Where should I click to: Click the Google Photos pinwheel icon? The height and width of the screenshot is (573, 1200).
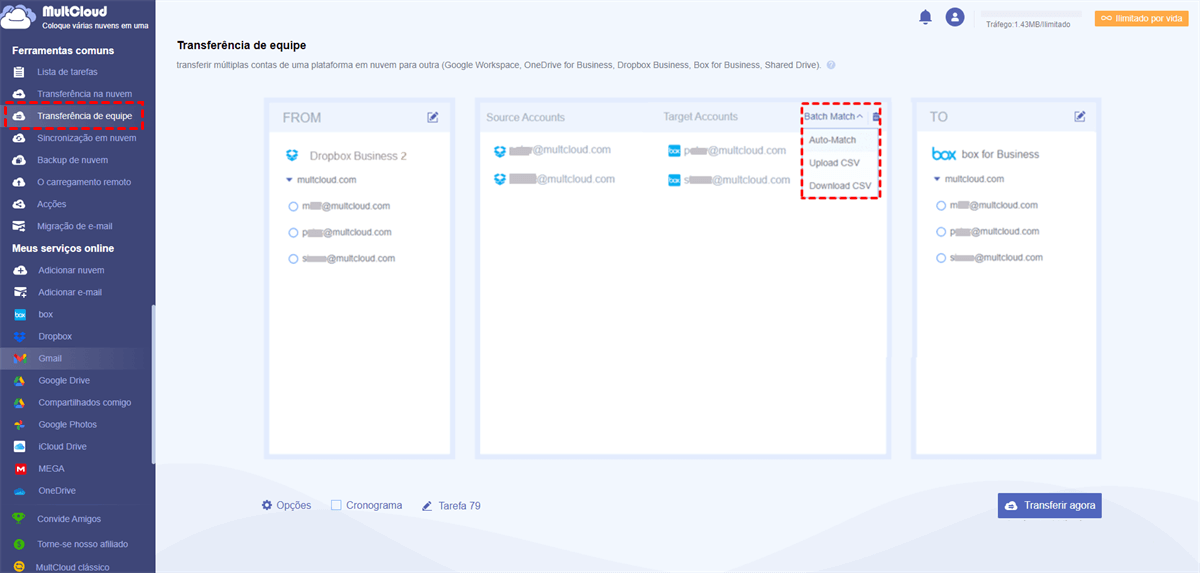click(19, 424)
